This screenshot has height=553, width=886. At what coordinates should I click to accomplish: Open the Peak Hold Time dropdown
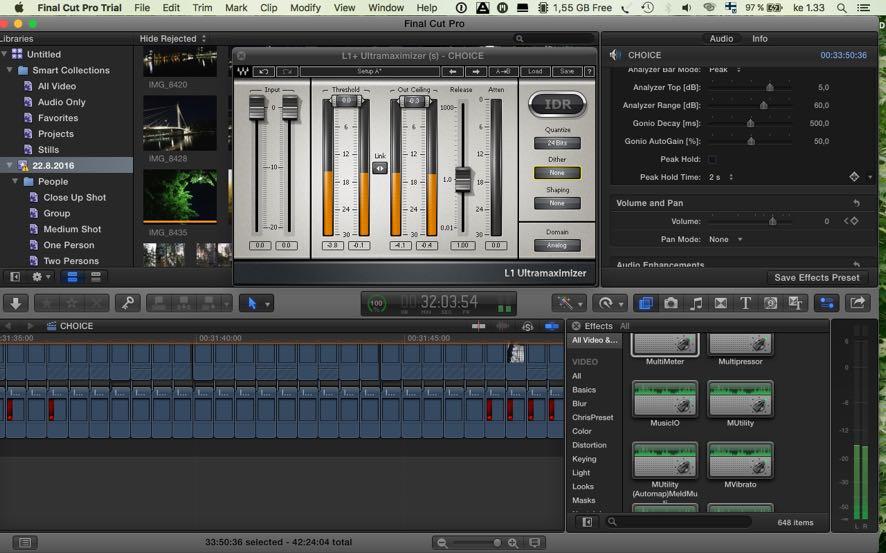721,177
